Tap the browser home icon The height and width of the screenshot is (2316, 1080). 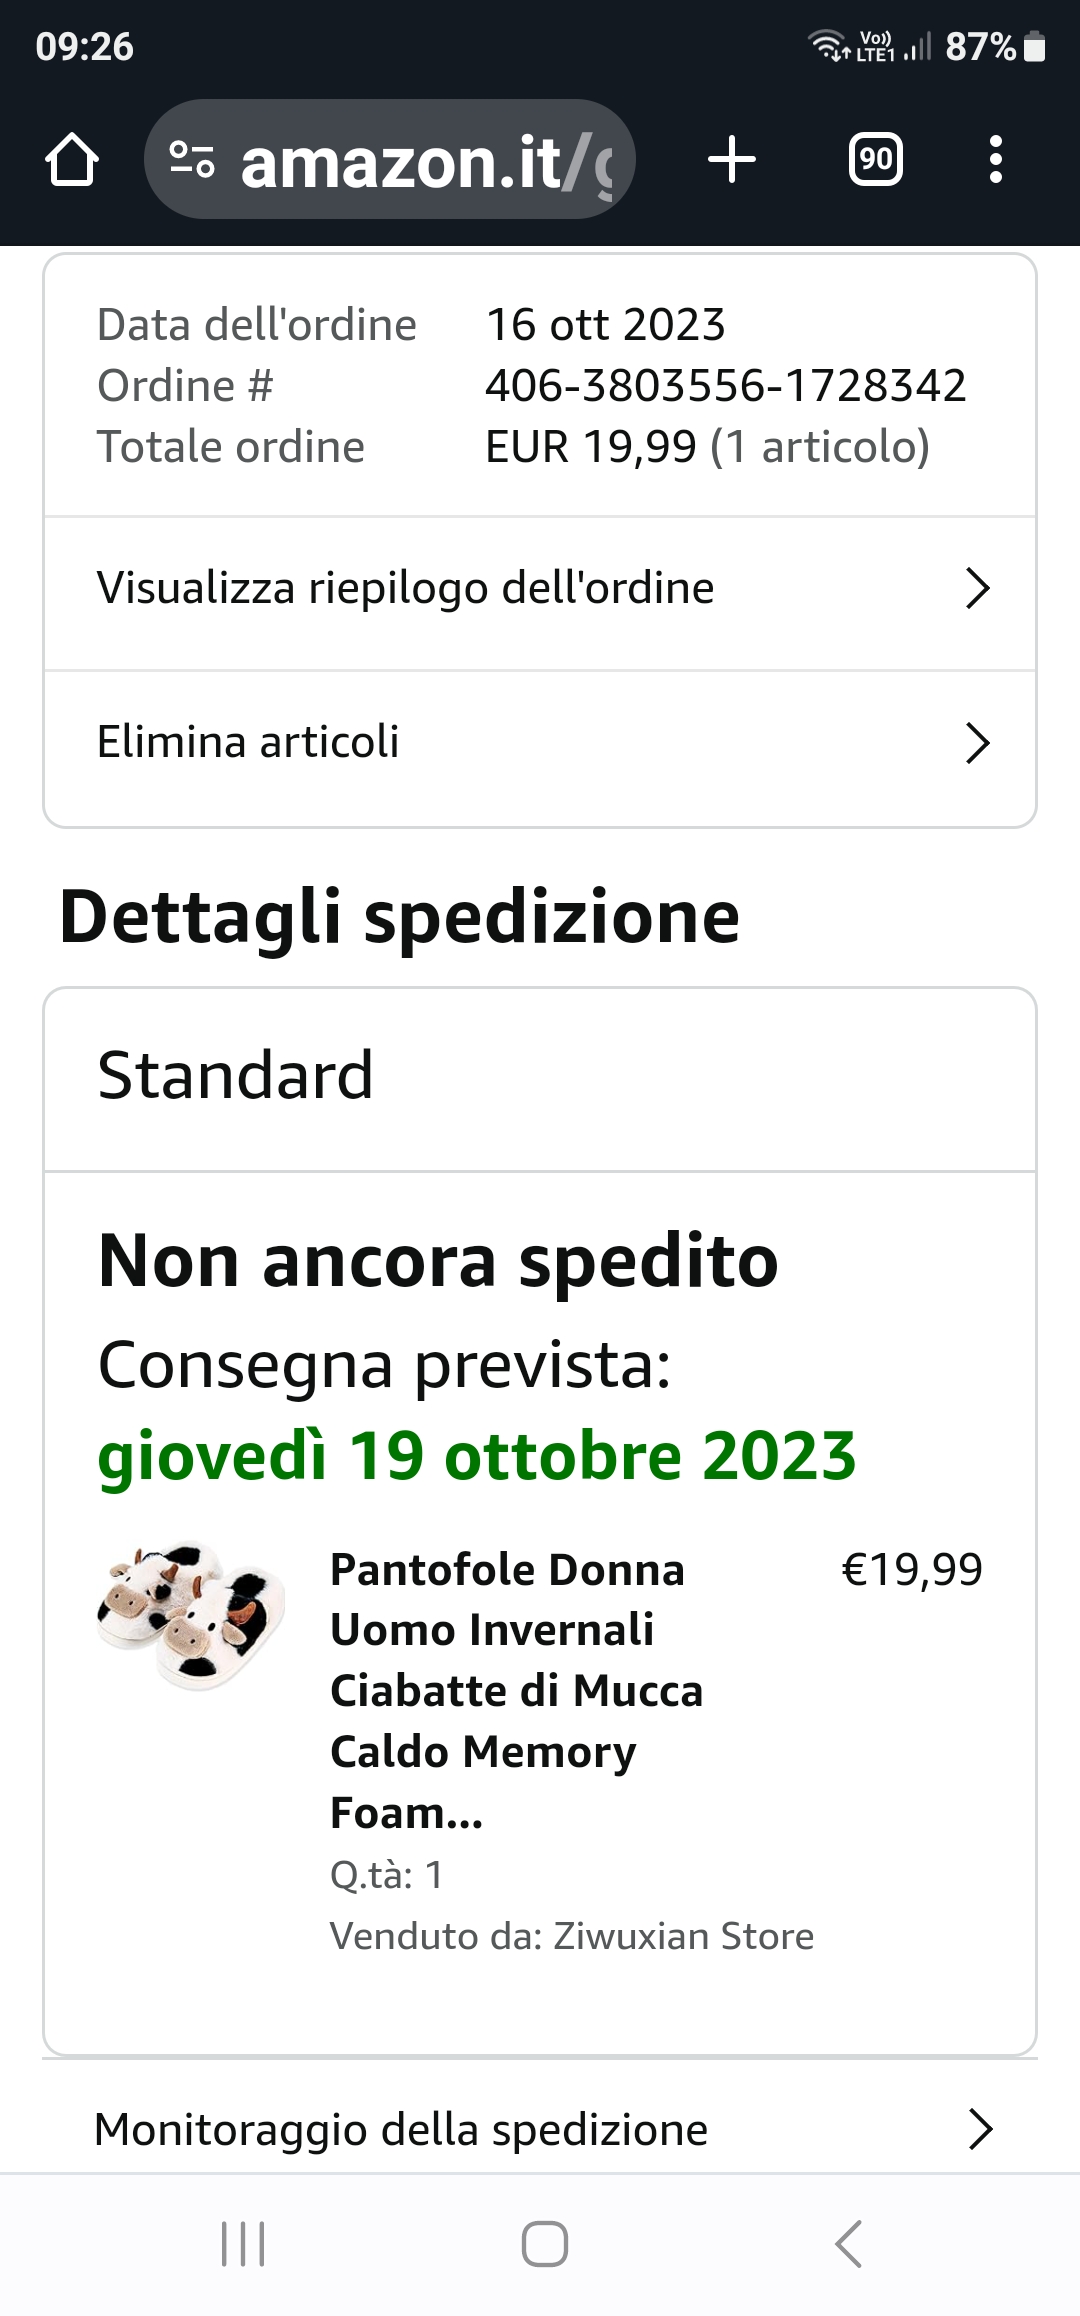tap(72, 160)
